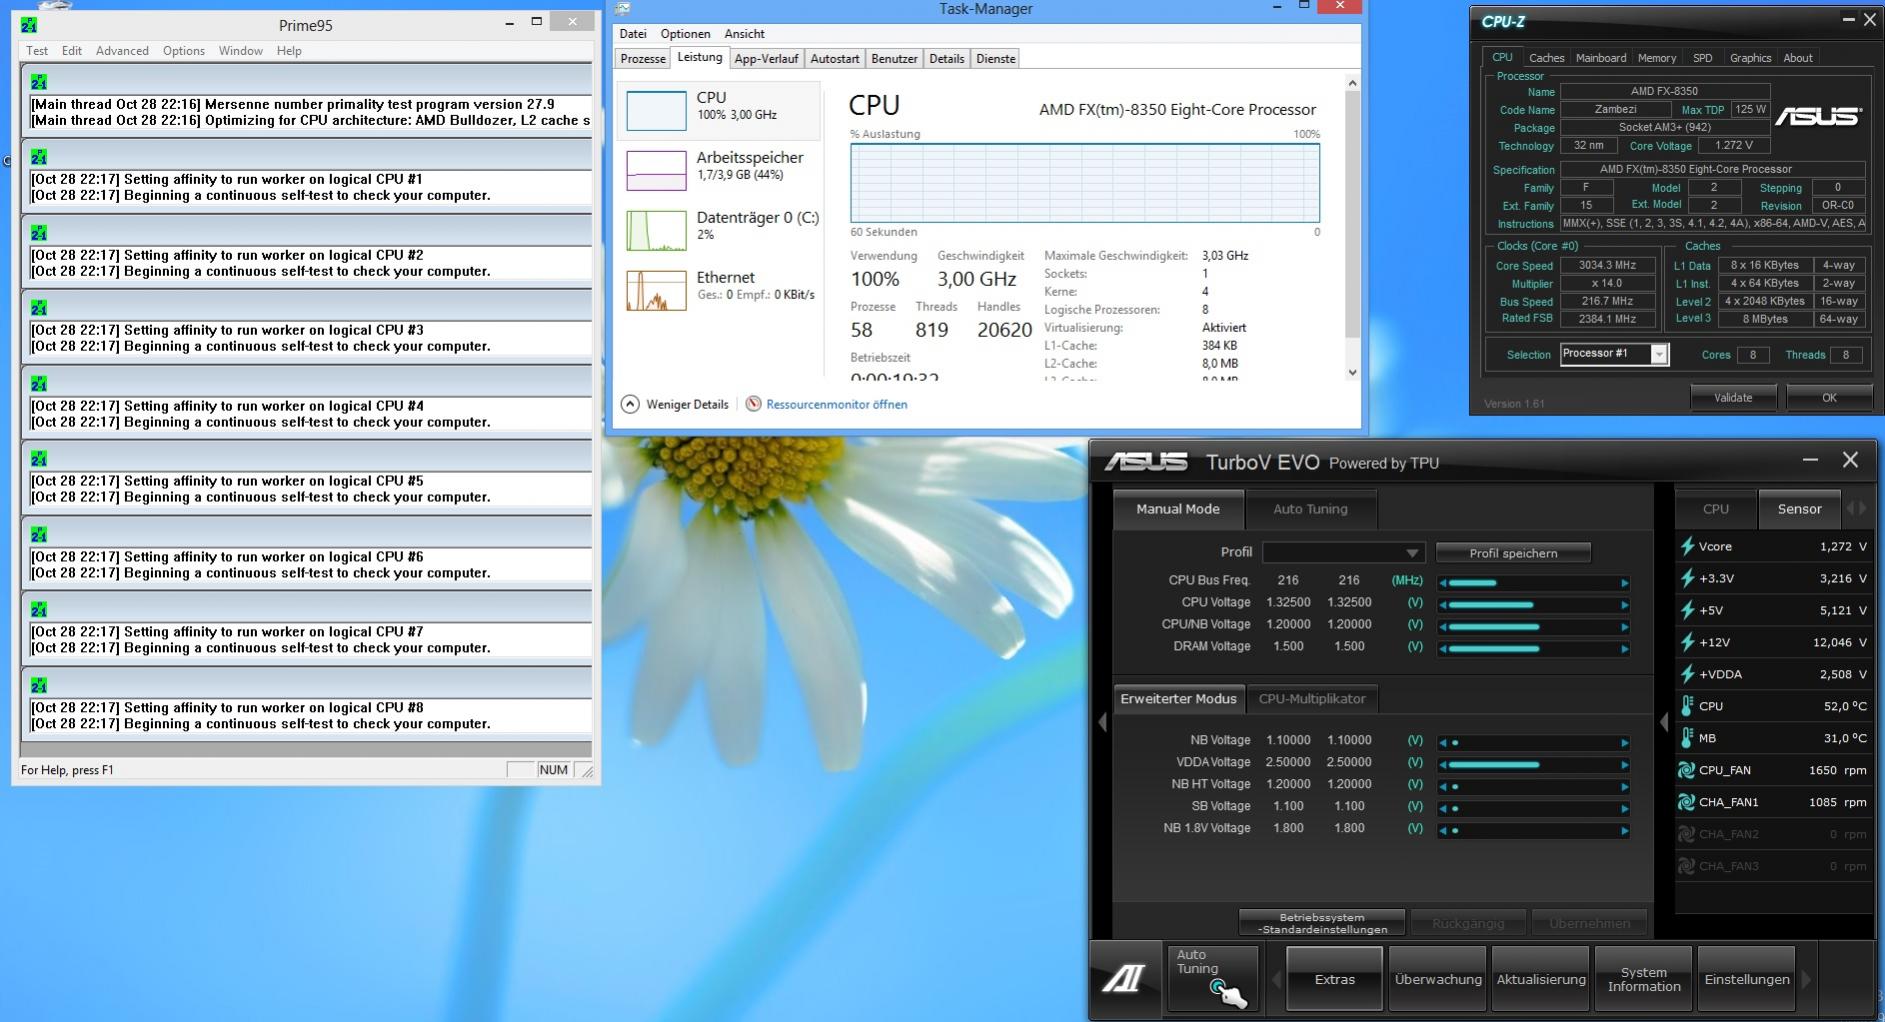This screenshot has width=1885, height=1022.
Task: Open the Aktualisierung section
Action: point(1541,979)
